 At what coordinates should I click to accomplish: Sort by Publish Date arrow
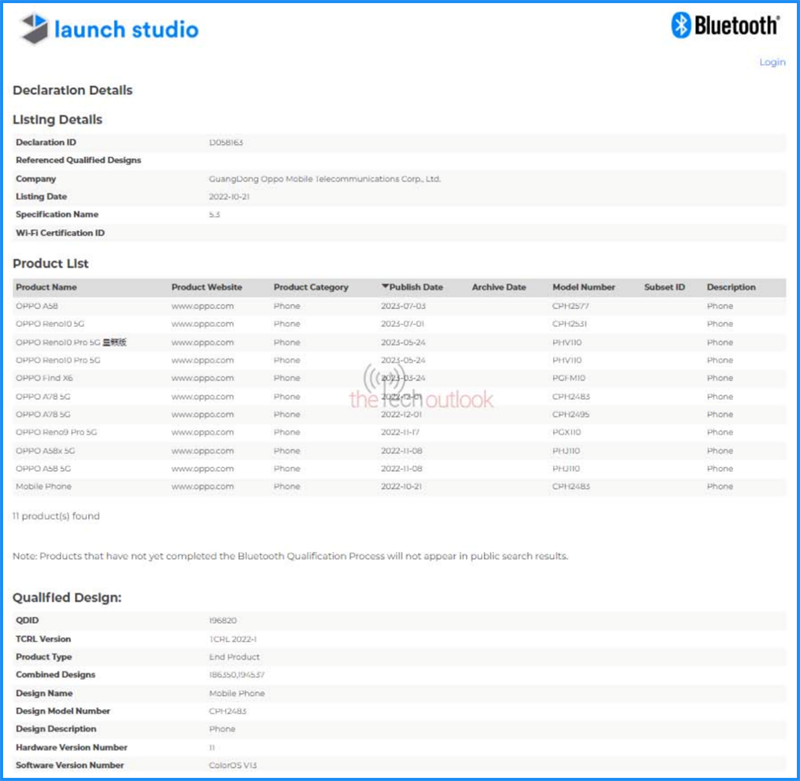click(x=385, y=286)
